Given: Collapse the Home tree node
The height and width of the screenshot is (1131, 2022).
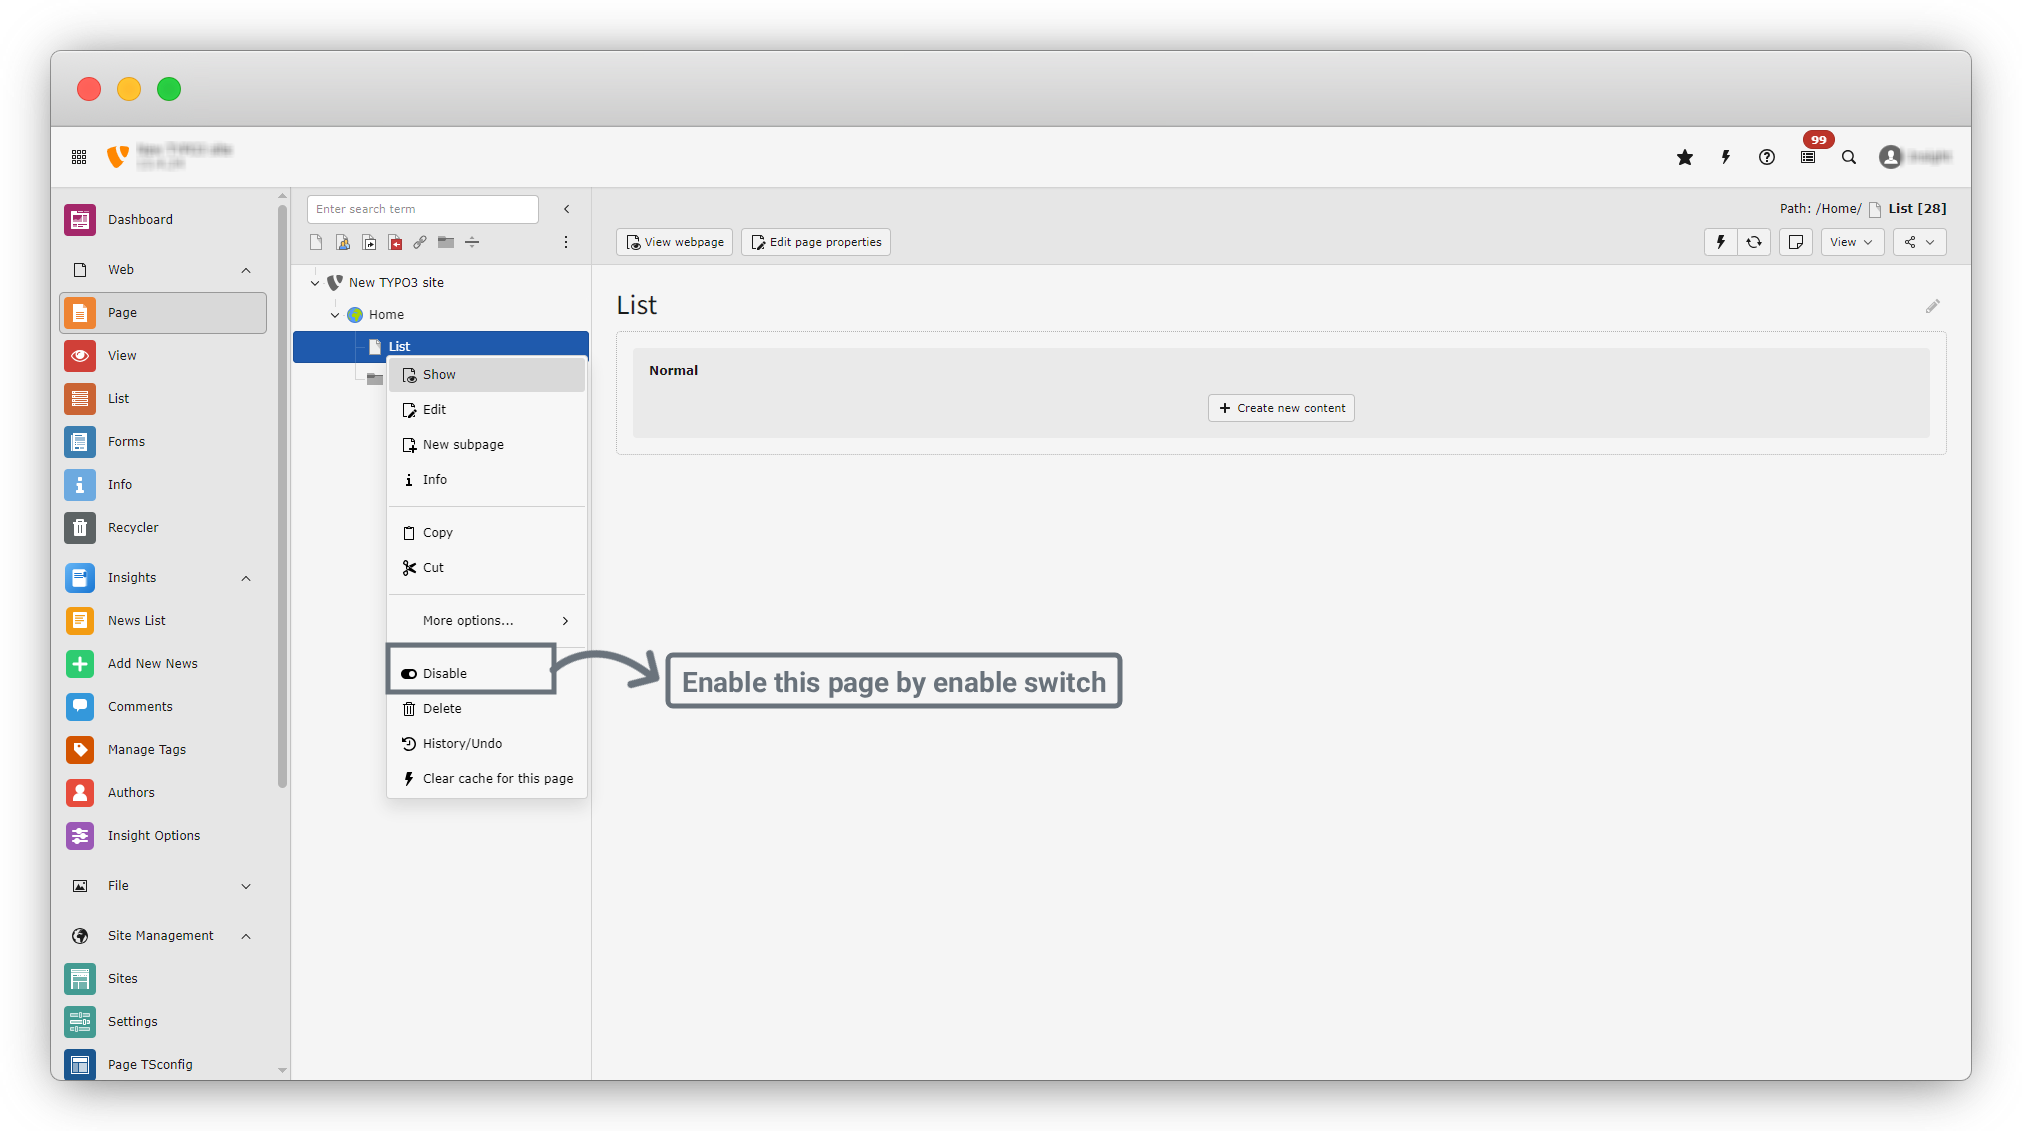Looking at the screenshot, I should (x=335, y=315).
